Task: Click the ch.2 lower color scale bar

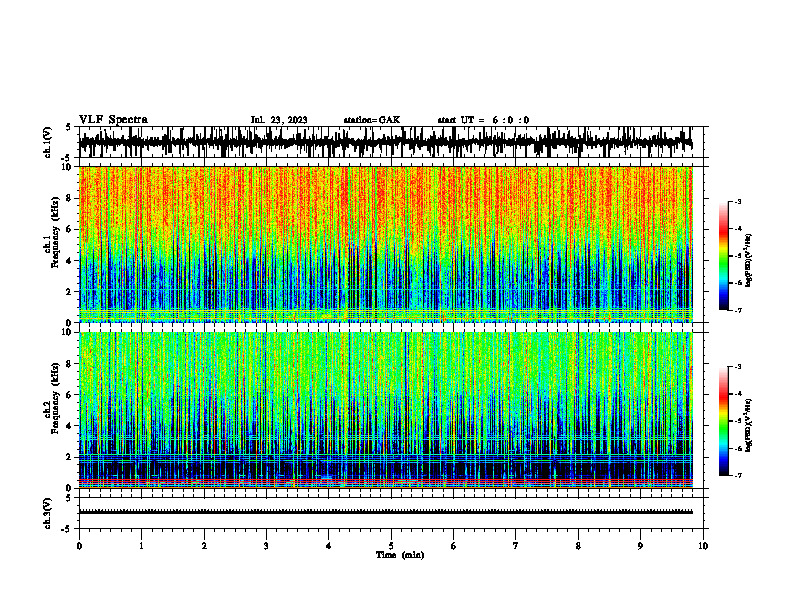Action: tap(724, 421)
